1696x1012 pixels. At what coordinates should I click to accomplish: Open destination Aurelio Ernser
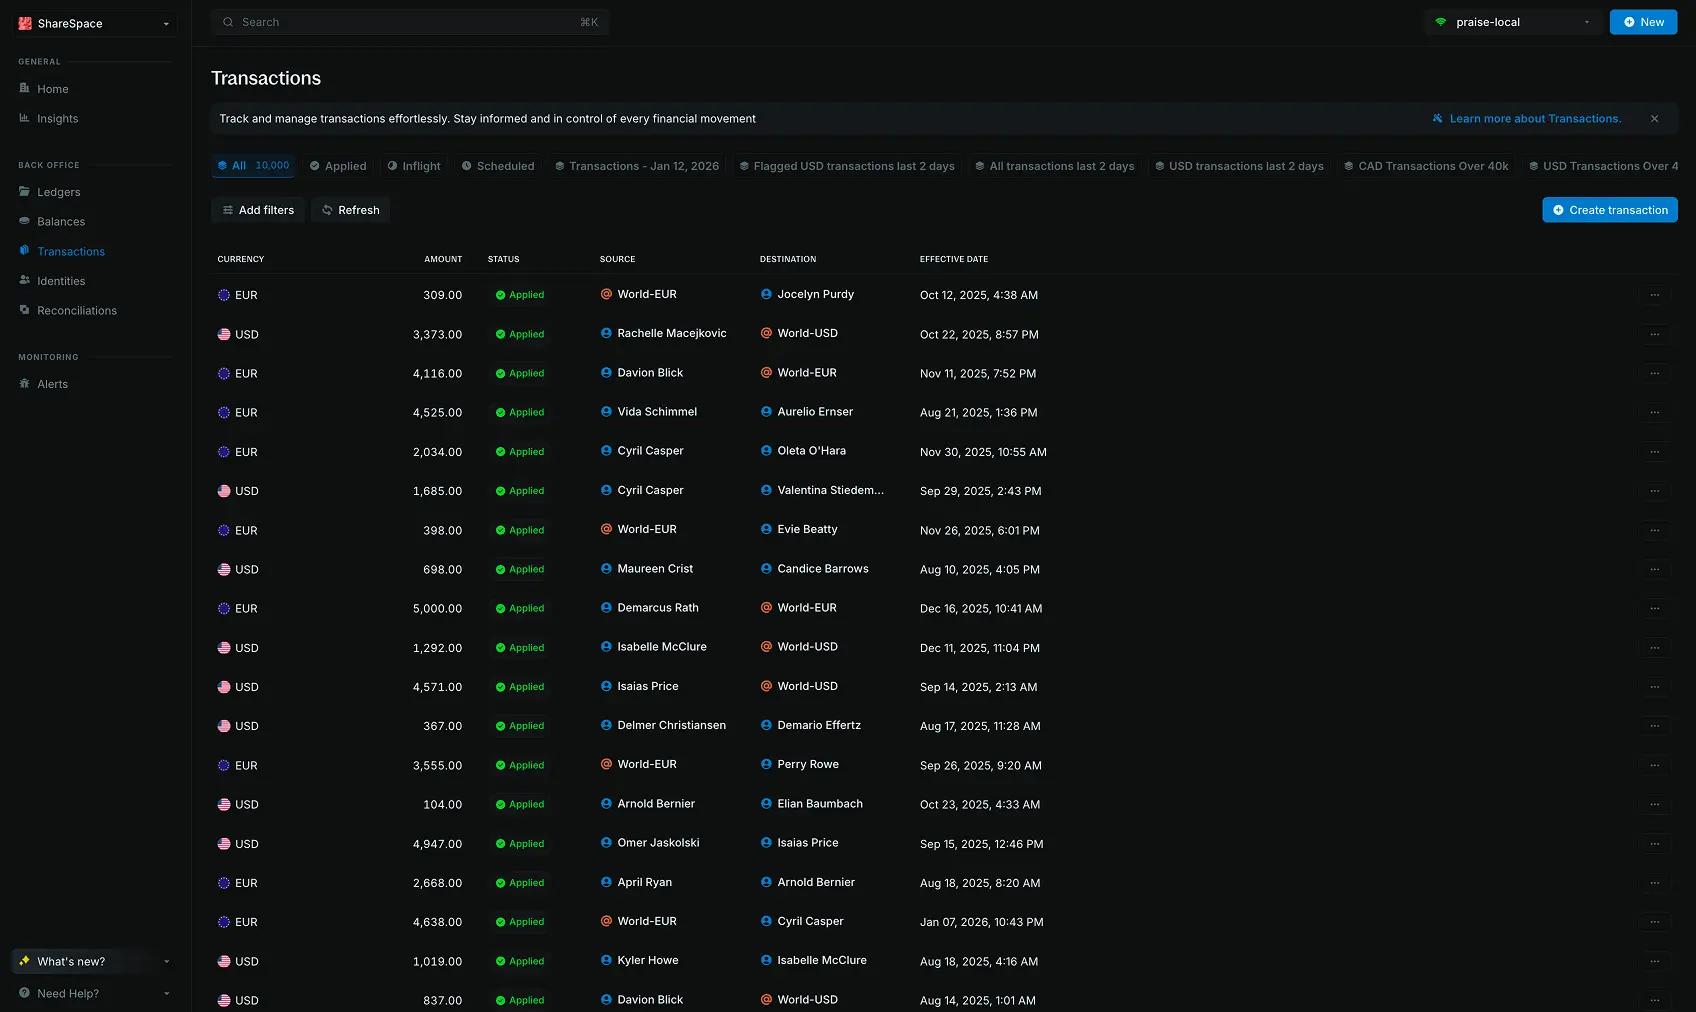pos(815,411)
